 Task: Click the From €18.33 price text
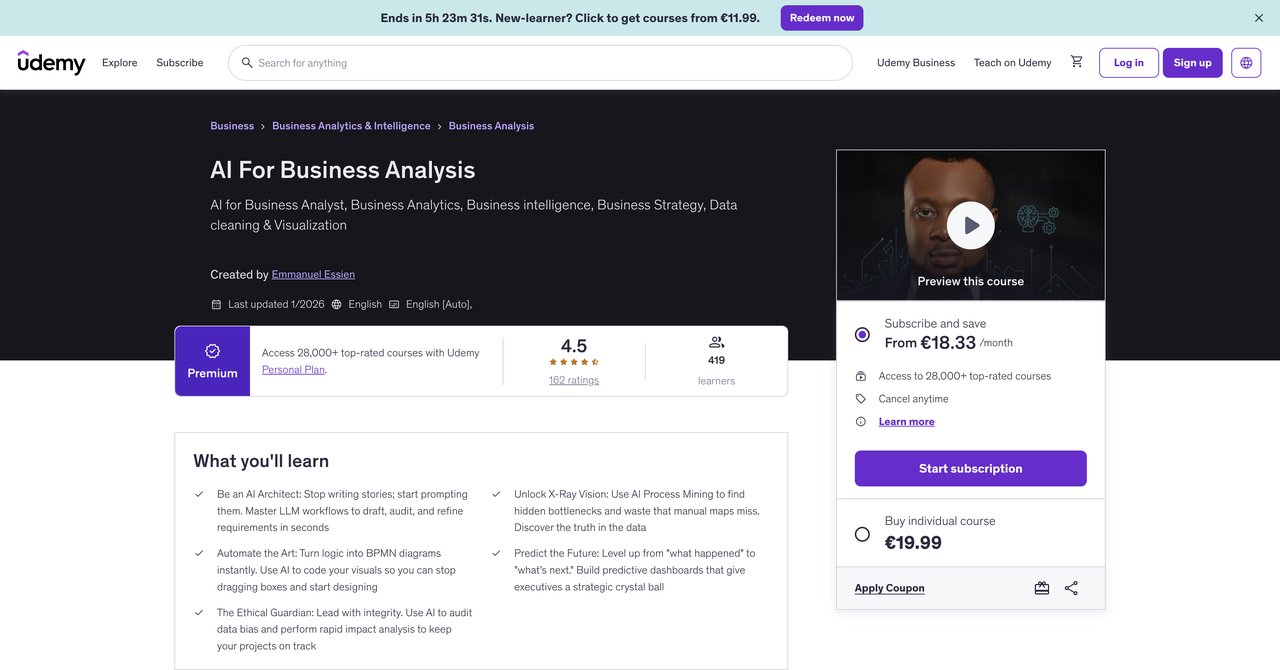930,343
